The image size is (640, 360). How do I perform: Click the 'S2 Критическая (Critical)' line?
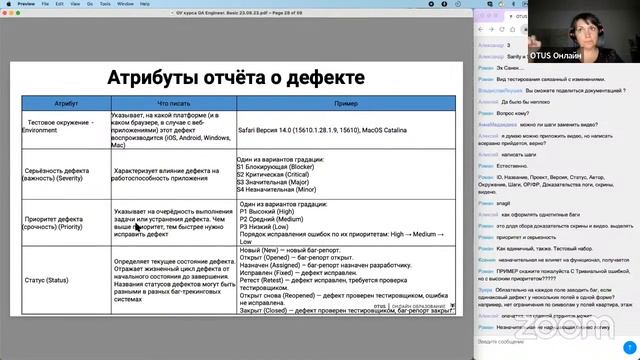click(273, 175)
